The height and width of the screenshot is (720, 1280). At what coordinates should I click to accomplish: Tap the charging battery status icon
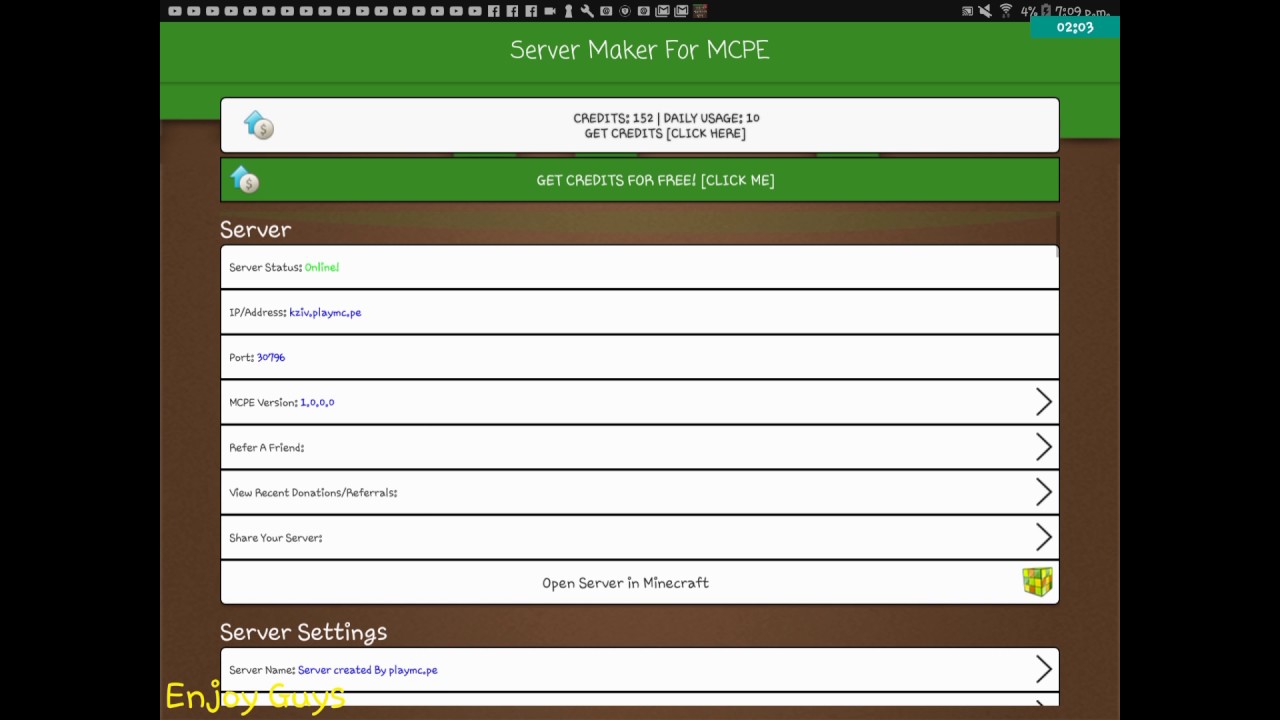[x=1046, y=10]
